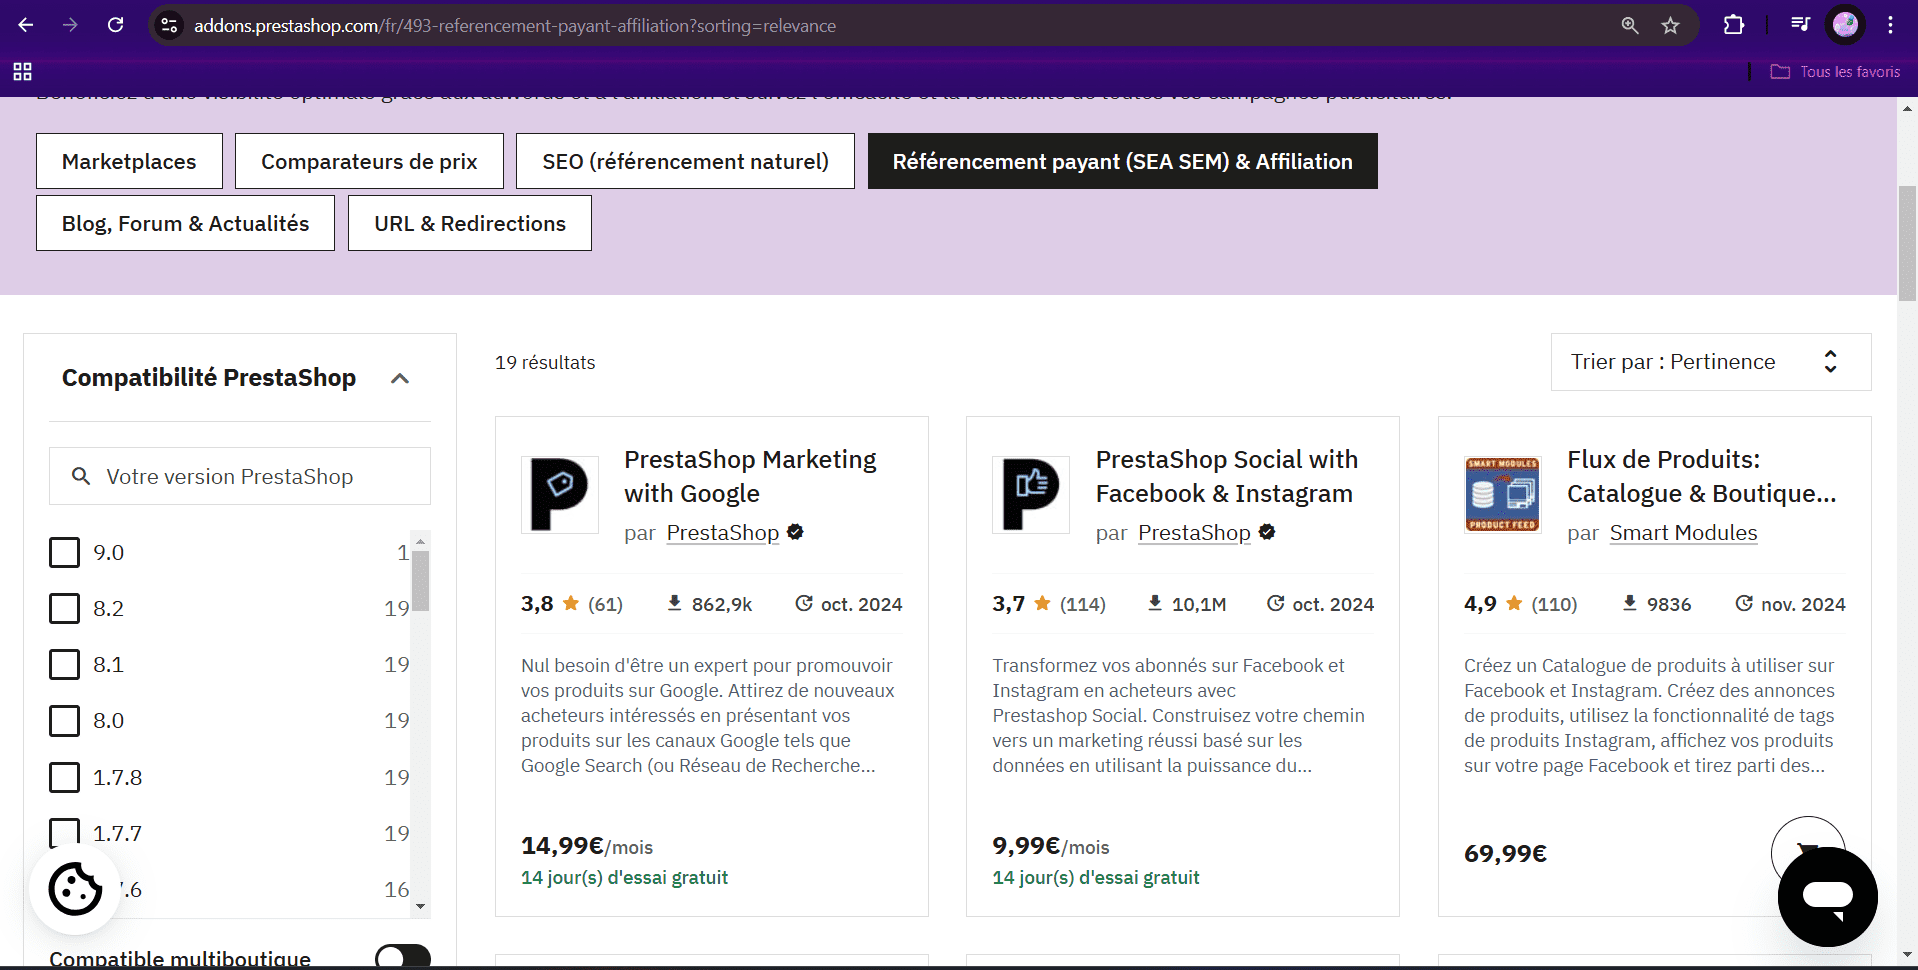
Task: Open PrestaShop Marketing with Google title
Action: pos(750,476)
